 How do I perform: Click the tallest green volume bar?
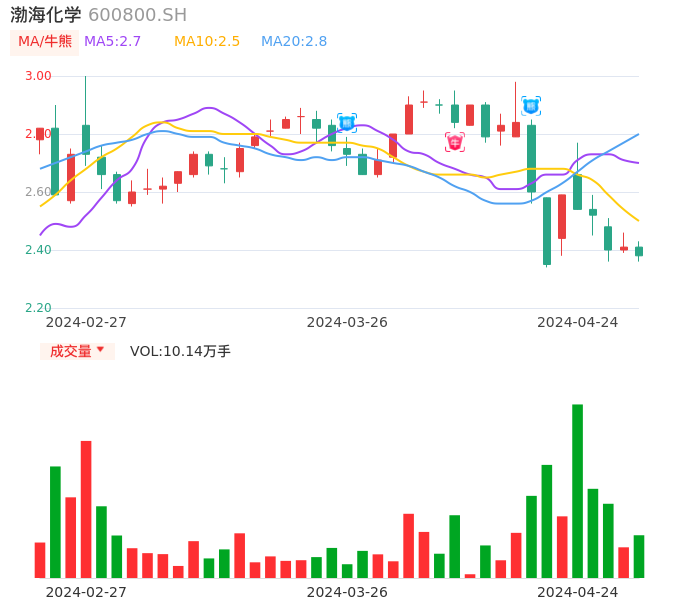[577, 490]
